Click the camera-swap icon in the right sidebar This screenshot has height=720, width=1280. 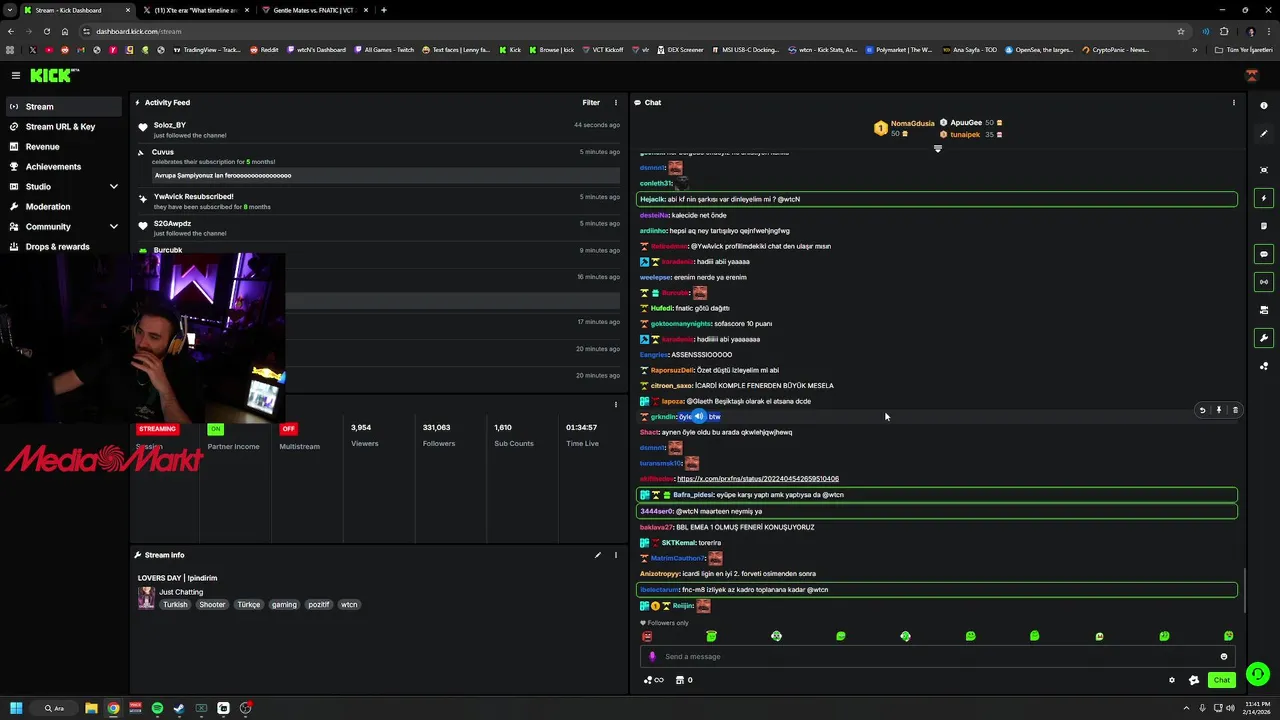pos(1264,310)
